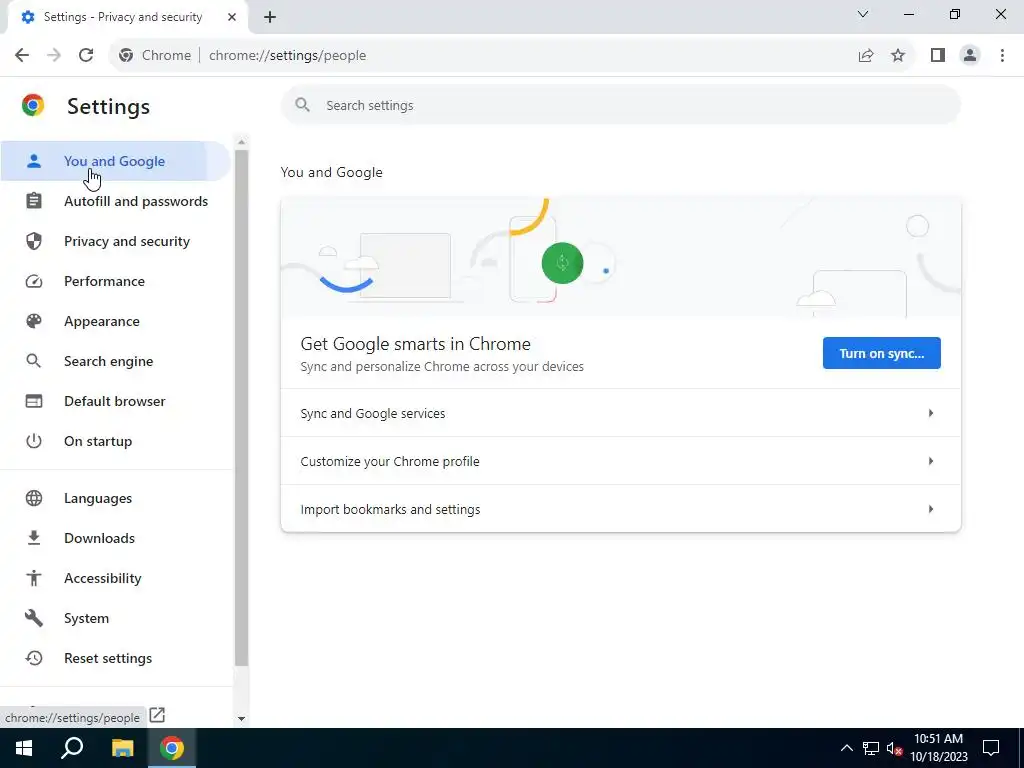Go to Privacy and security settings

coord(116,241)
